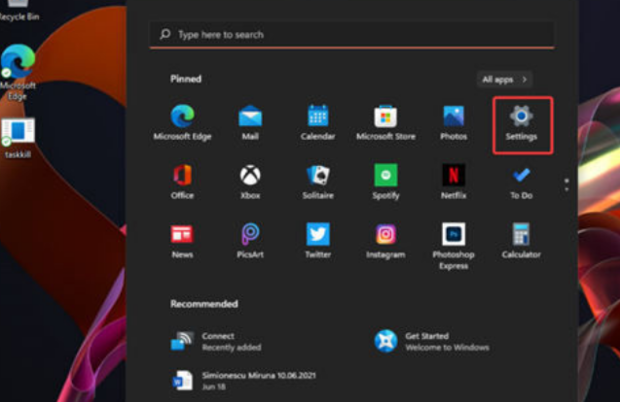Focus the Type here to search box

click(352, 35)
